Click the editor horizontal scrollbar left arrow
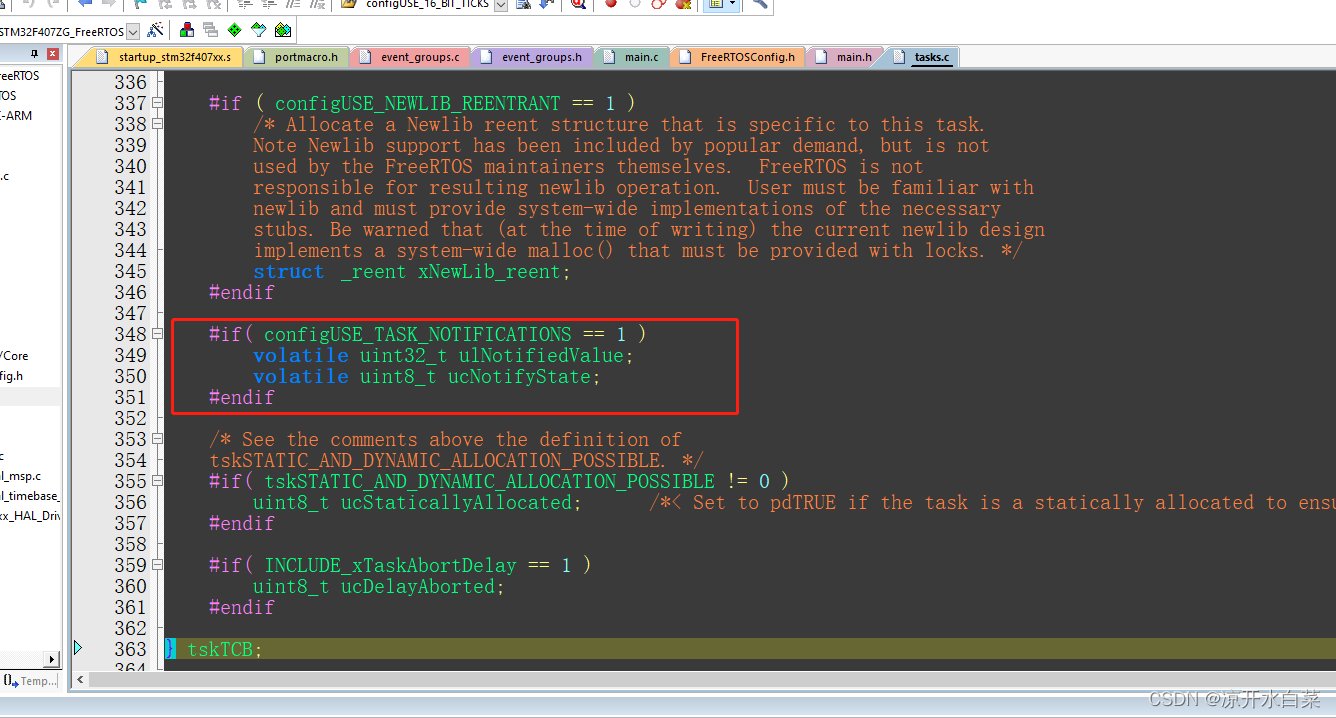The image size is (1336, 718). point(82,680)
